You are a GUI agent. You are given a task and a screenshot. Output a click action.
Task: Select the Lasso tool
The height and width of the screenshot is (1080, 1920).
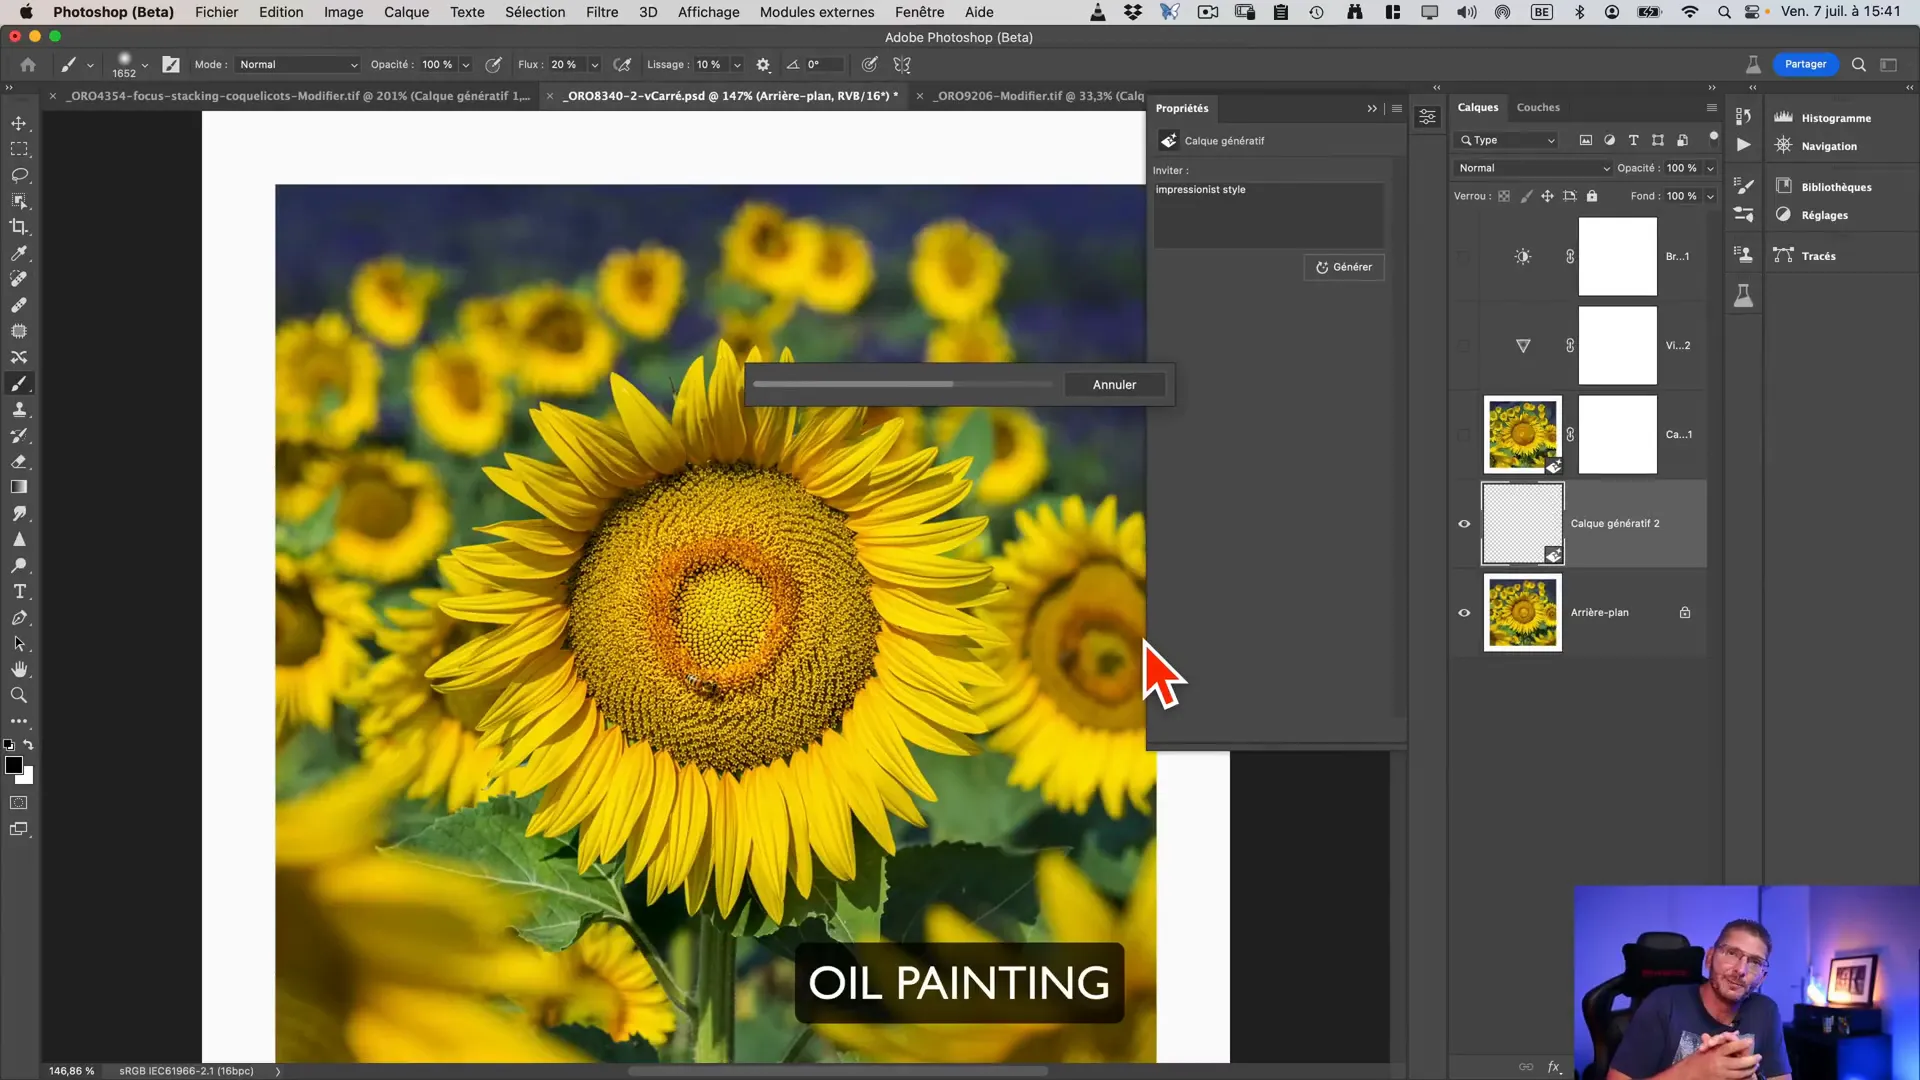(19, 175)
